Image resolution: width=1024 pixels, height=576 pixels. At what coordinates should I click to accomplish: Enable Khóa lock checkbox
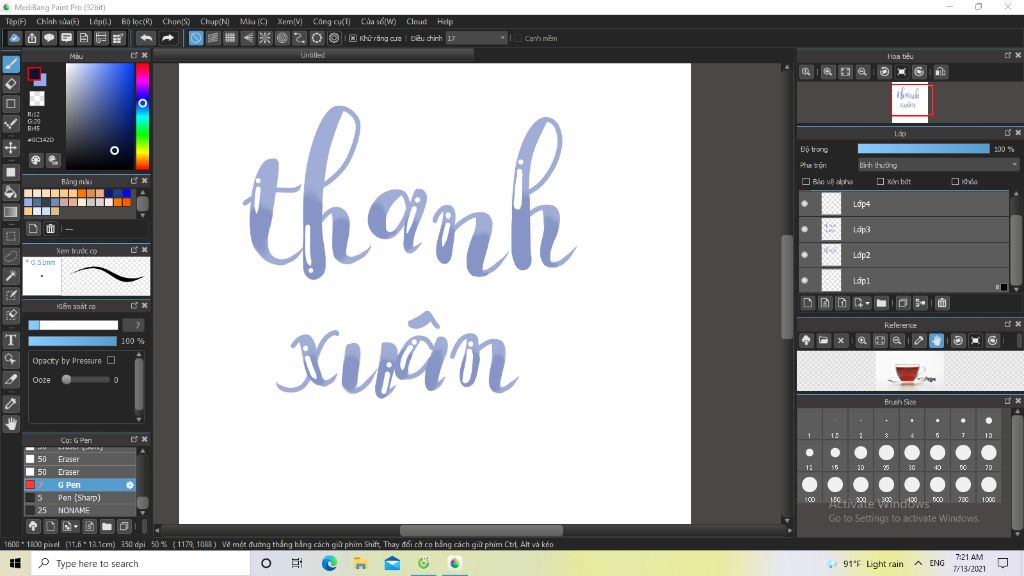(x=955, y=182)
